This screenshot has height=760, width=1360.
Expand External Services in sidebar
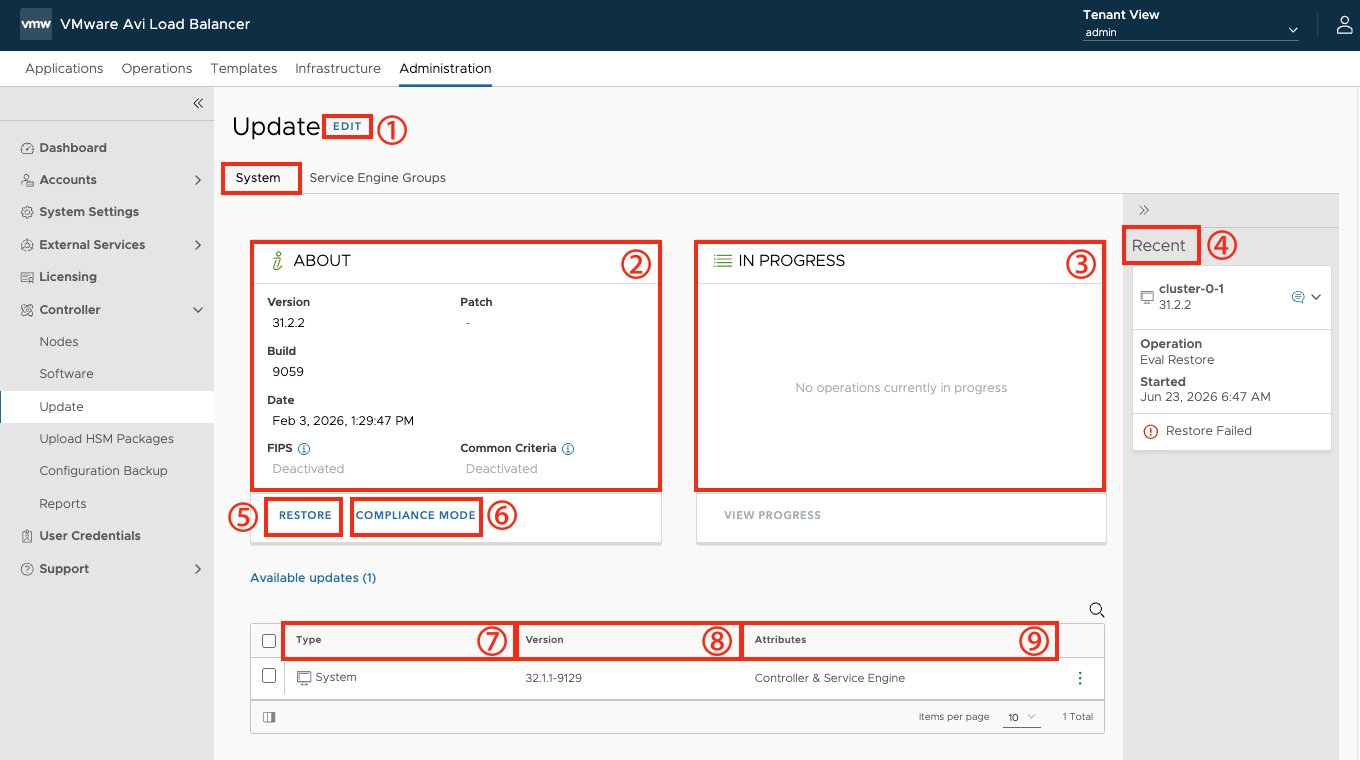pyautogui.click(x=198, y=245)
